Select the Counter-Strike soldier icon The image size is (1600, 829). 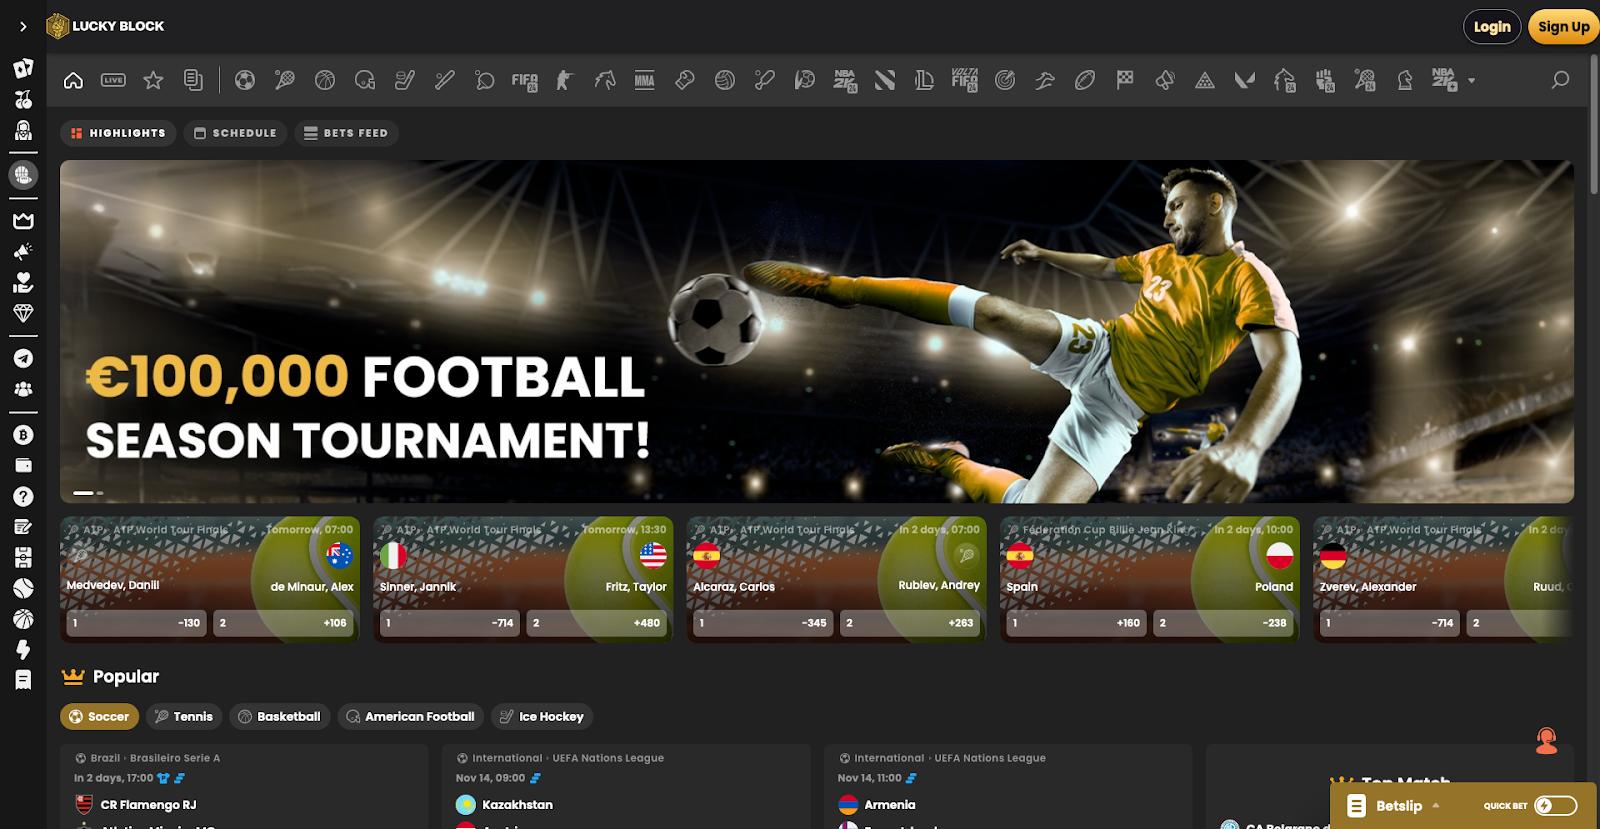click(x=565, y=80)
